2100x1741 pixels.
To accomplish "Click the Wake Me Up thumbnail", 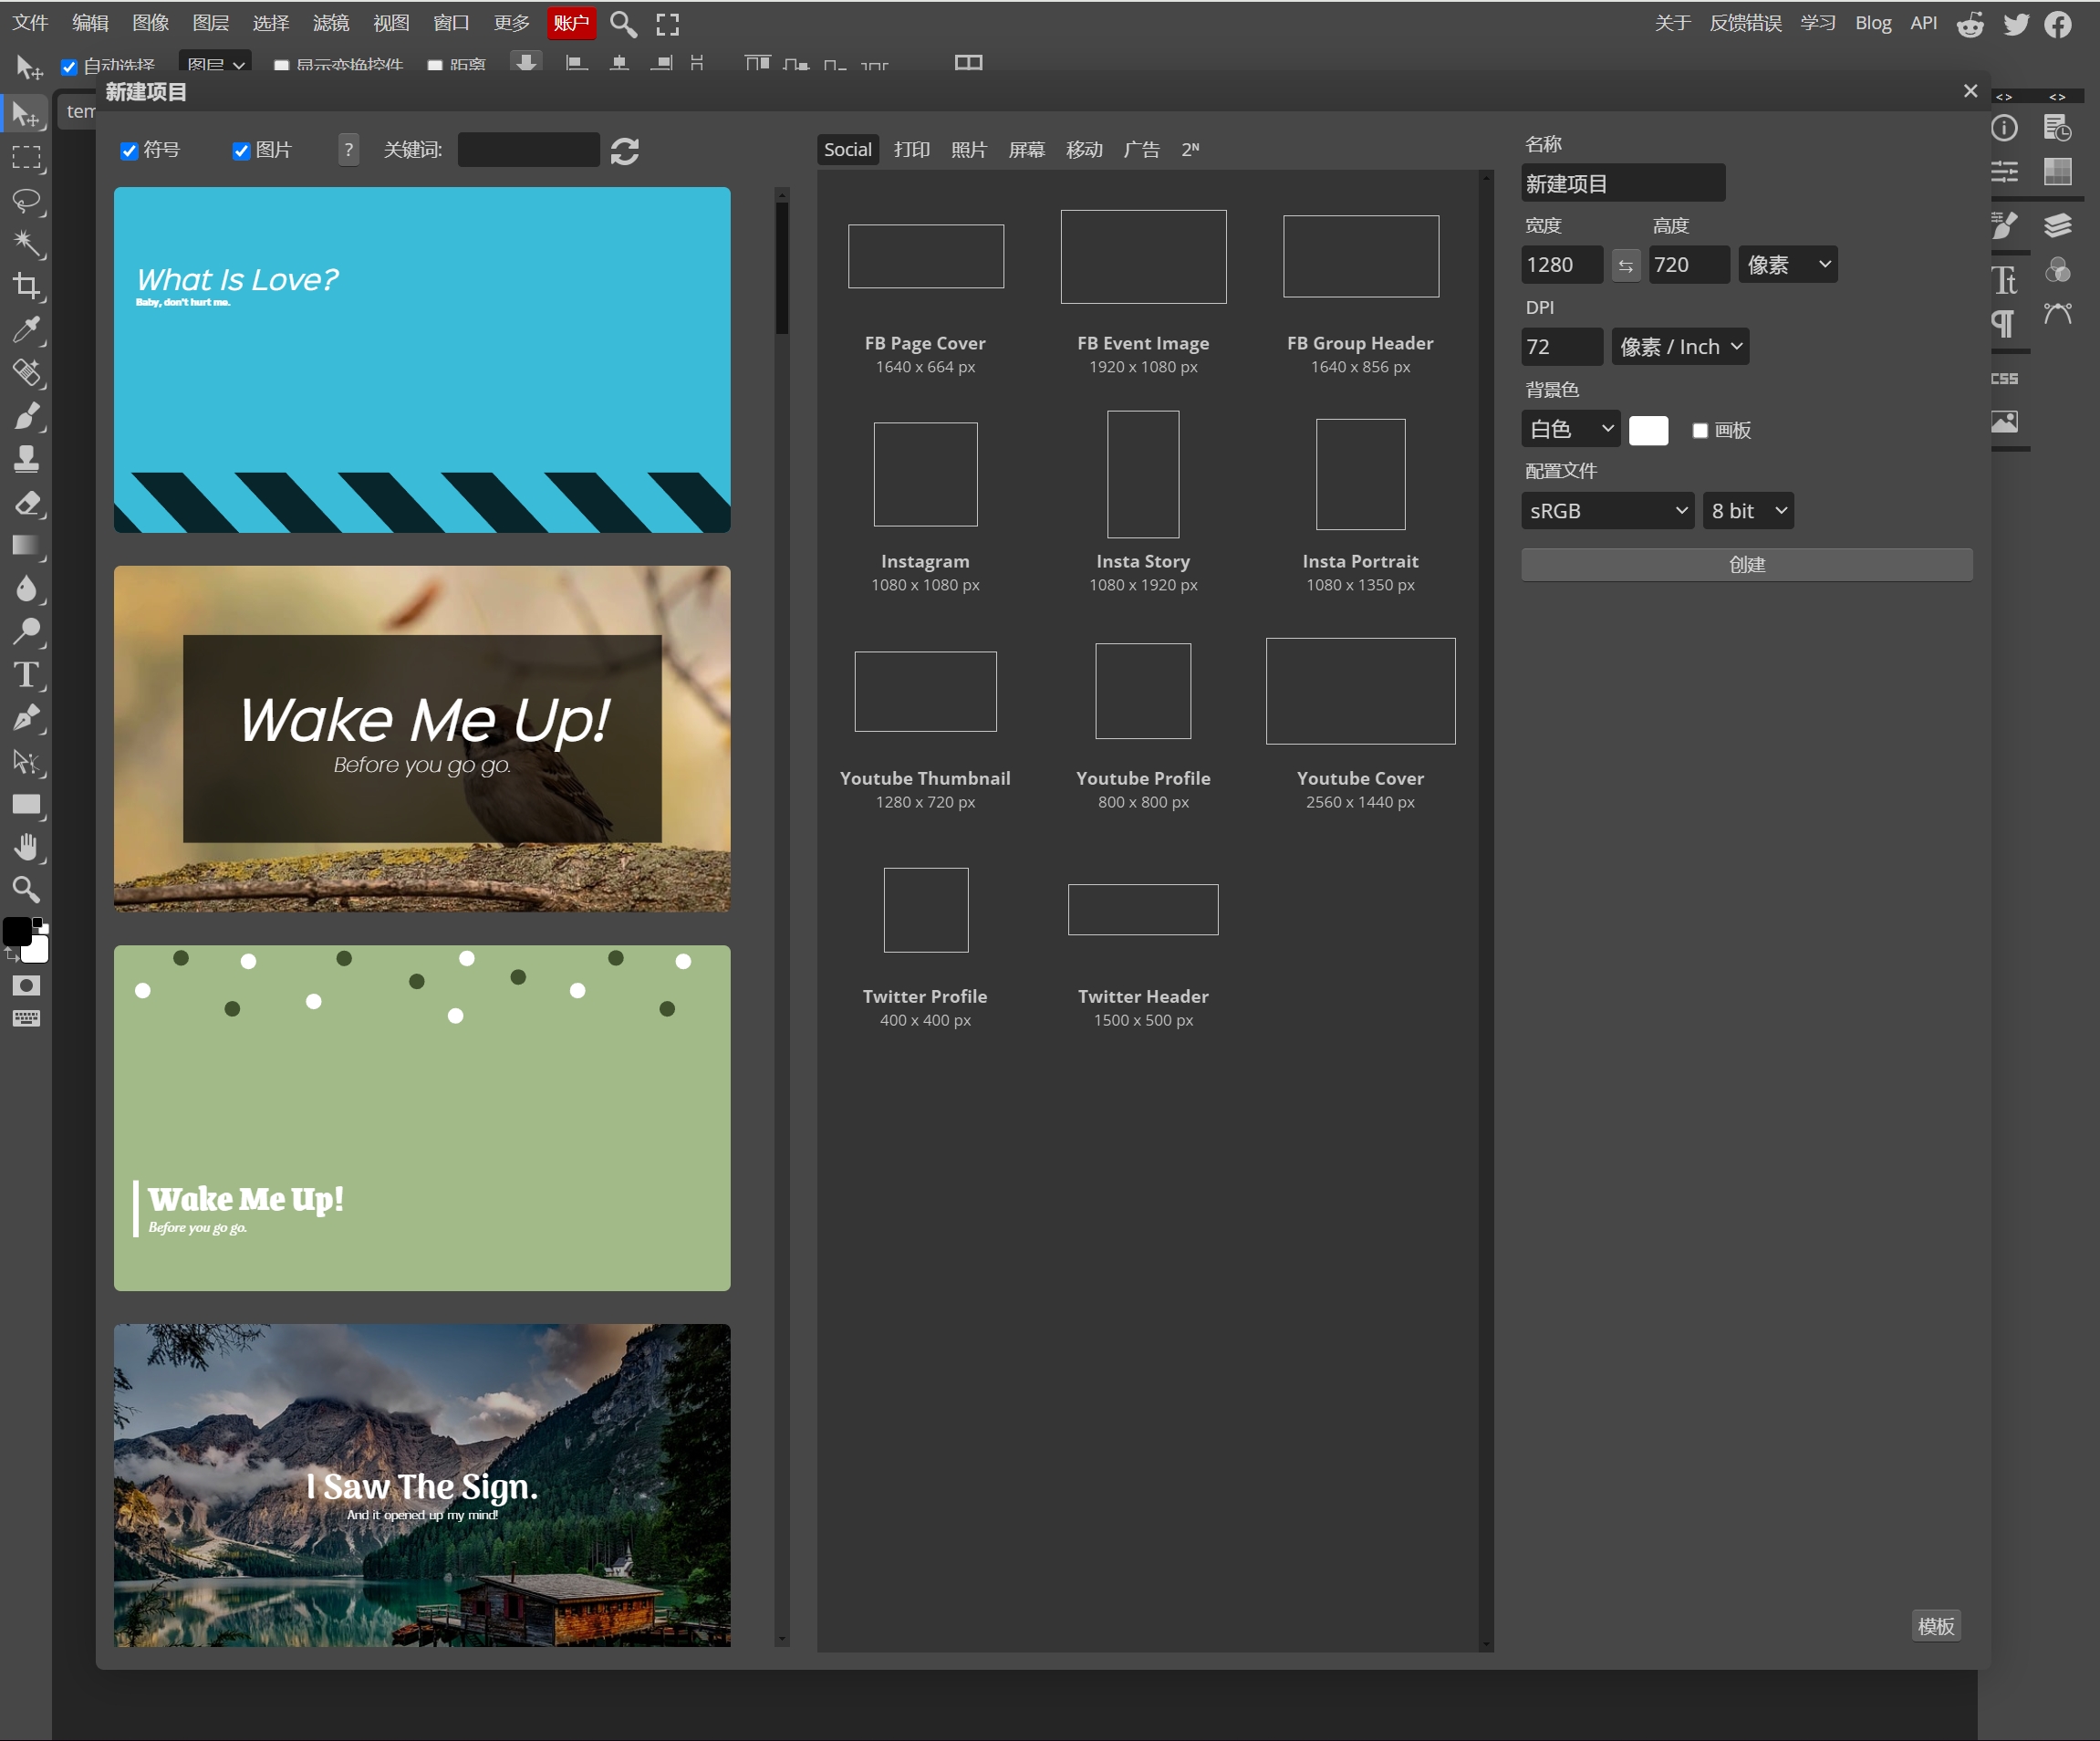I will (424, 738).
